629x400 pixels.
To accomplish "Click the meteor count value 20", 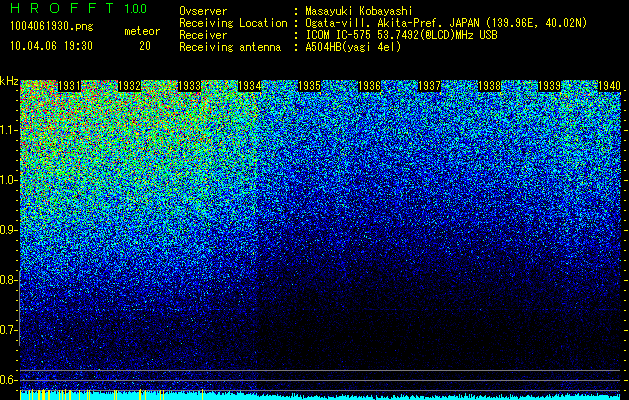I will coord(145,46).
